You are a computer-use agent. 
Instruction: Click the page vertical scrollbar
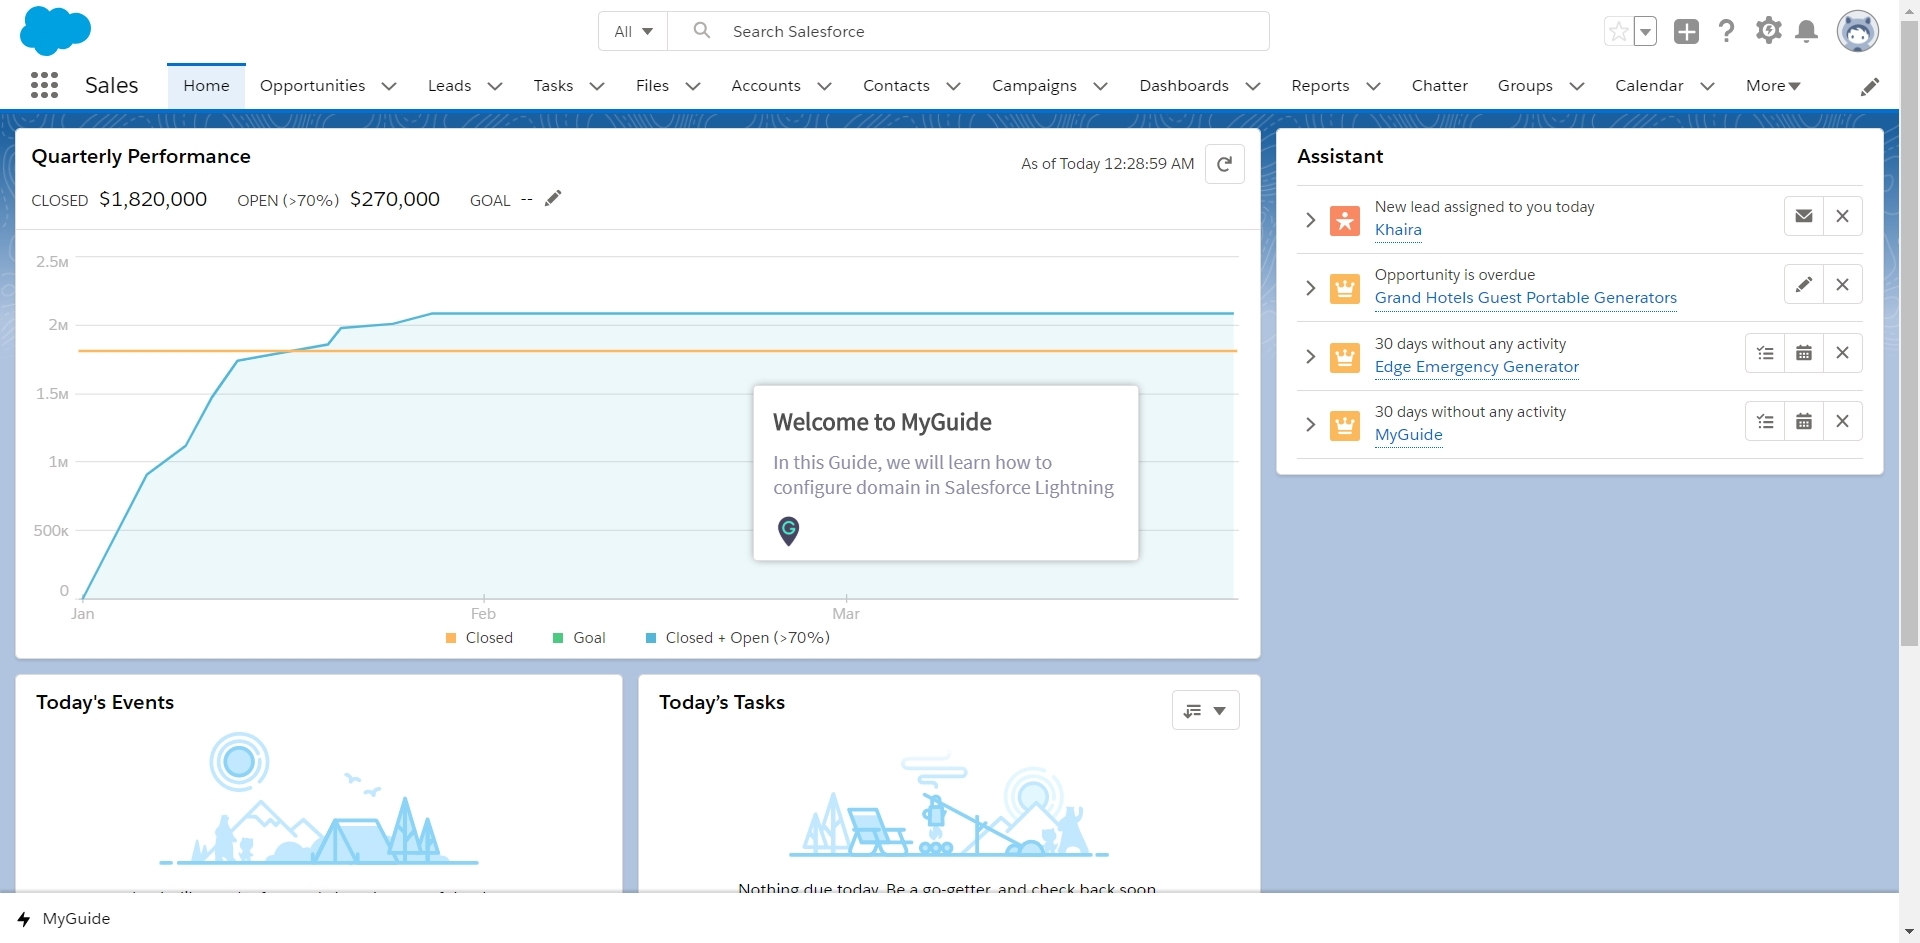tap(1909, 333)
